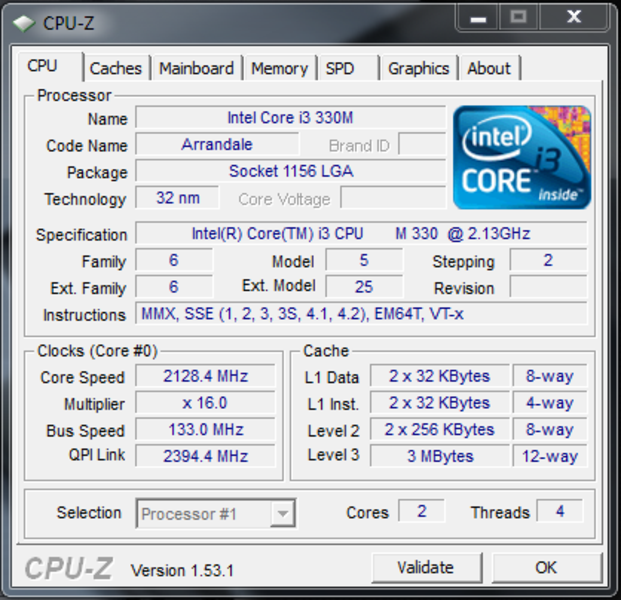Screen dimensions: 621x600
Task: Click the Level 3 12-way associativity value
Action: click(x=550, y=456)
